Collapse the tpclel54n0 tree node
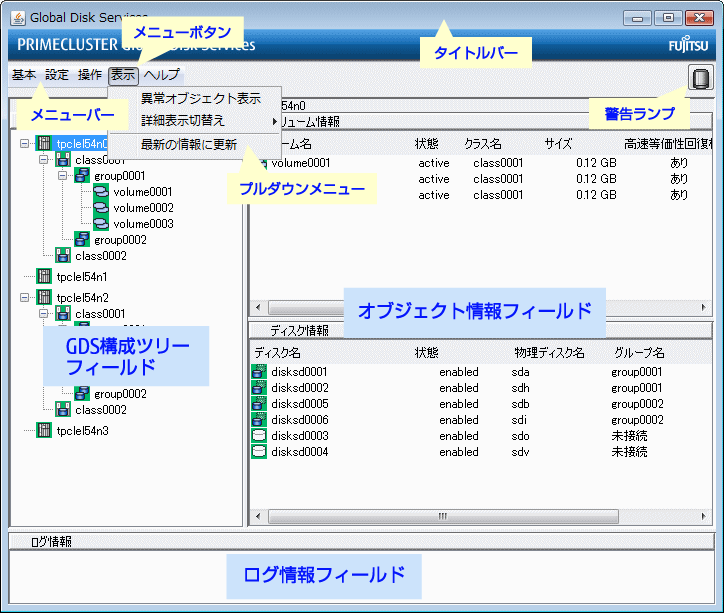This screenshot has width=724, height=613. [24, 144]
